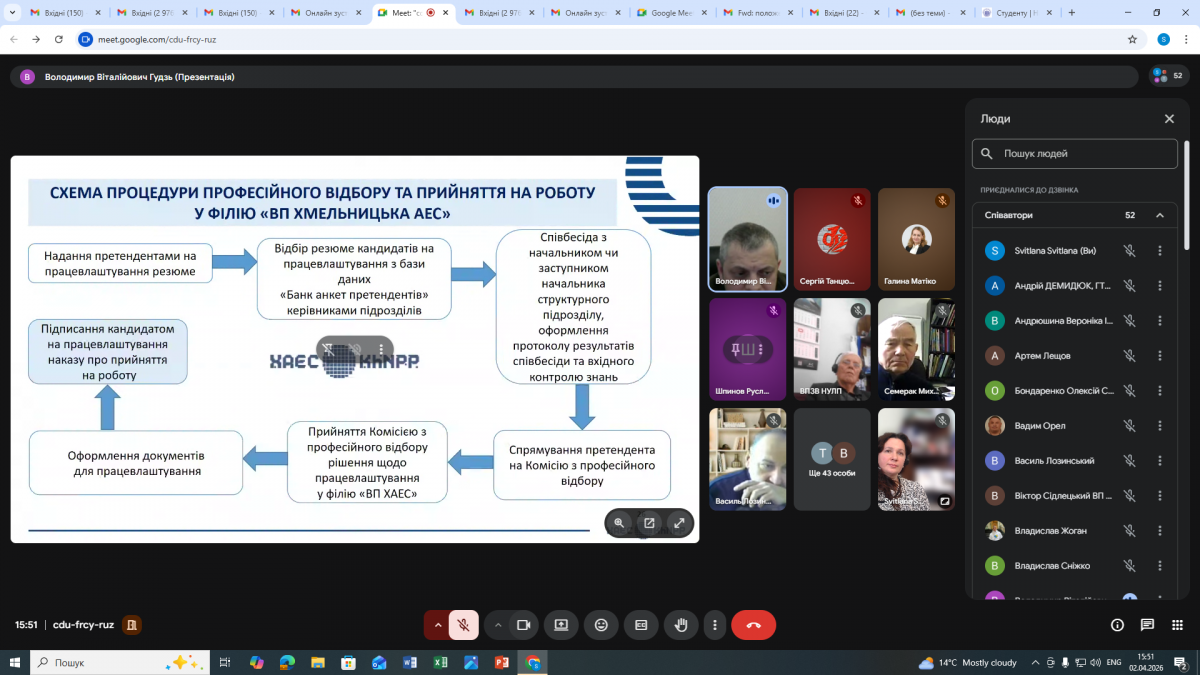The height and width of the screenshot is (675, 1200).
Task: Open presentation in new window icon
Action: pyautogui.click(x=649, y=523)
